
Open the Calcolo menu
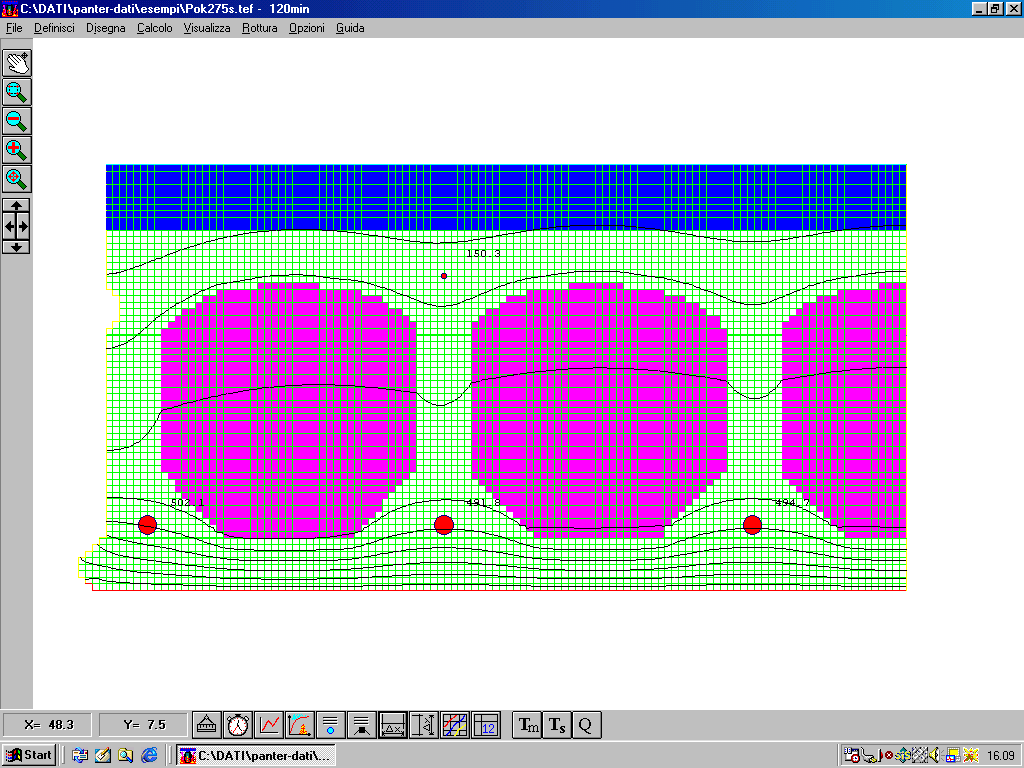(155, 28)
